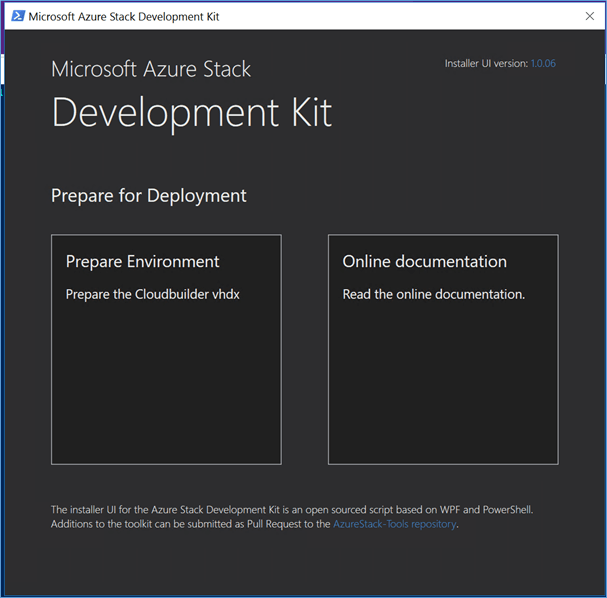Screen dimensions: 607x598
Task: Click the footer sentence mentioning WPF and PowerShell
Action: [x=292, y=510]
